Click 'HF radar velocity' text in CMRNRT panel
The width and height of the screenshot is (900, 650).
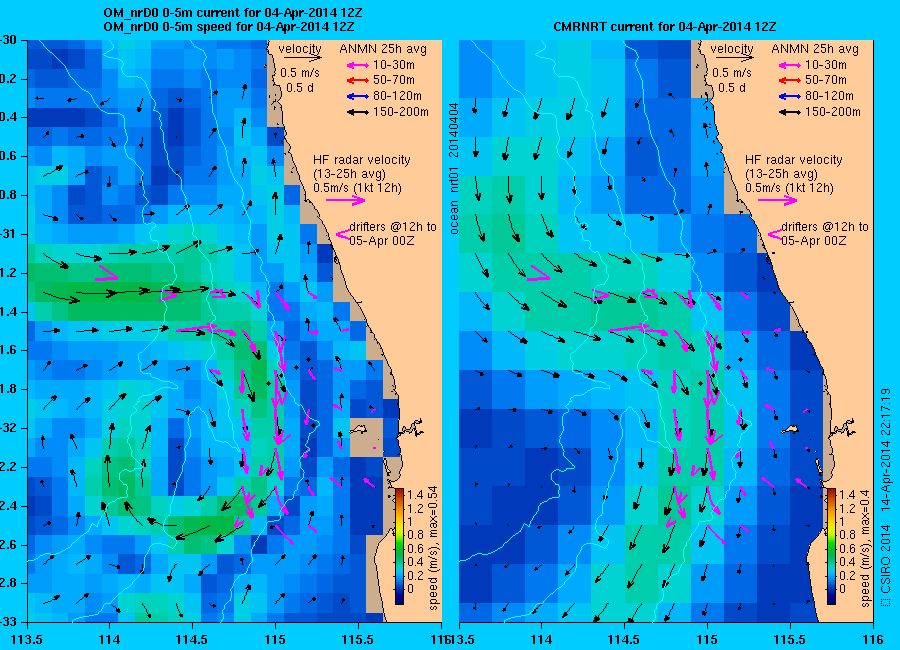point(794,160)
